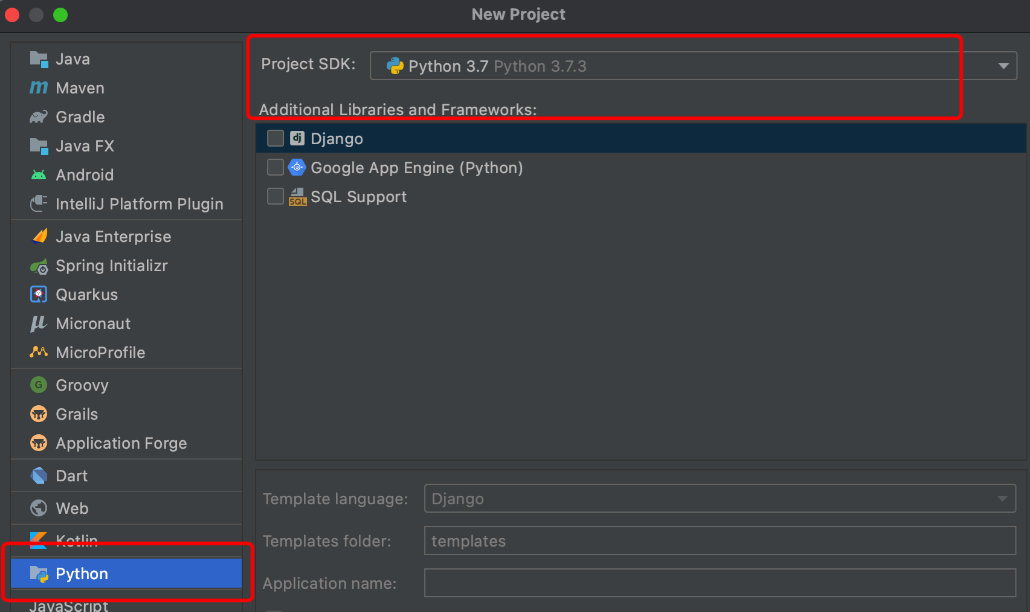Select Application Forge entry
The height and width of the screenshot is (612, 1030).
click(126, 443)
